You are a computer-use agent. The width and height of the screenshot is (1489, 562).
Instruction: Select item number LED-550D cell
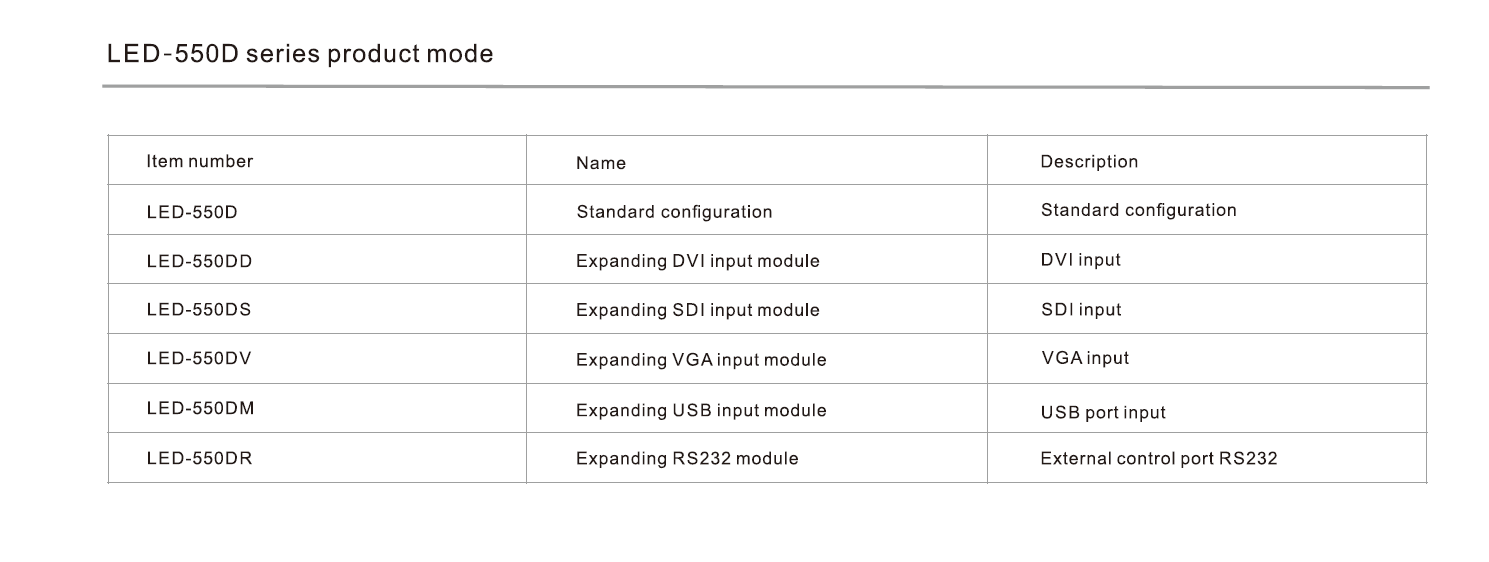pyautogui.click(x=192, y=212)
